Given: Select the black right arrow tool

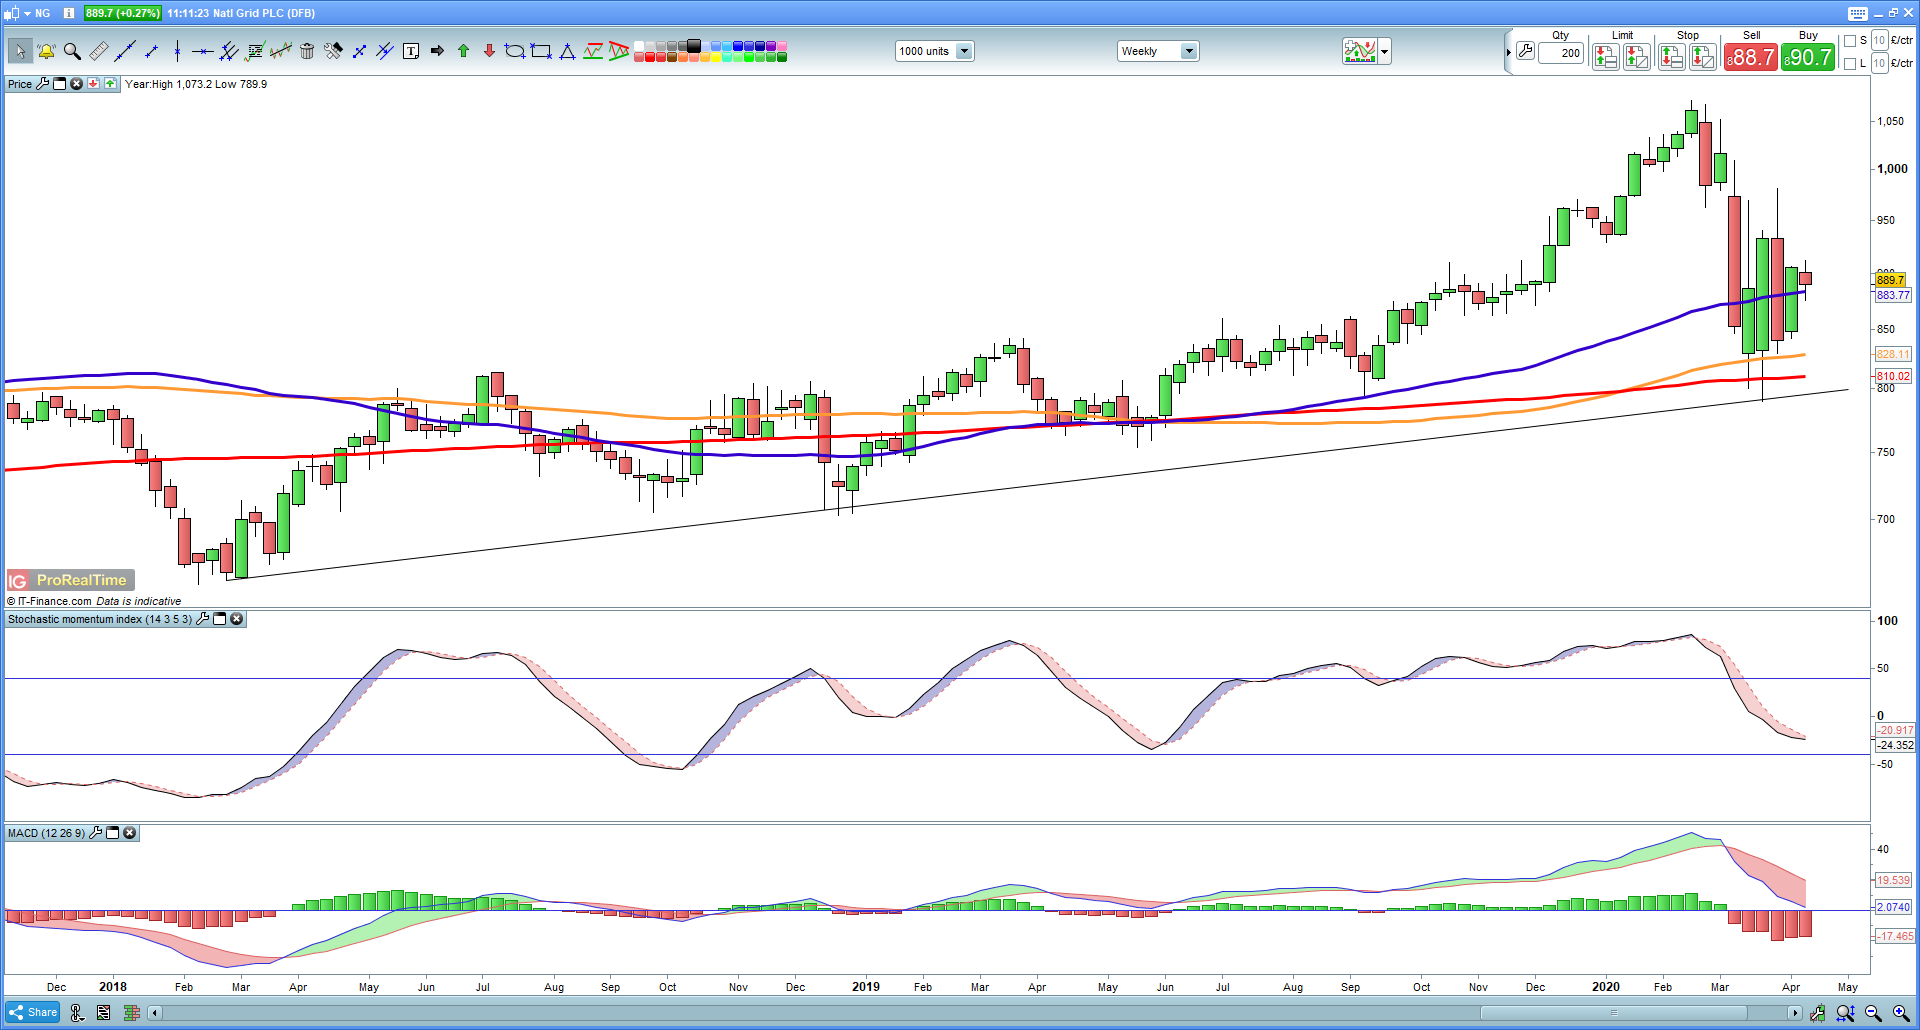Looking at the screenshot, I should click(437, 51).
